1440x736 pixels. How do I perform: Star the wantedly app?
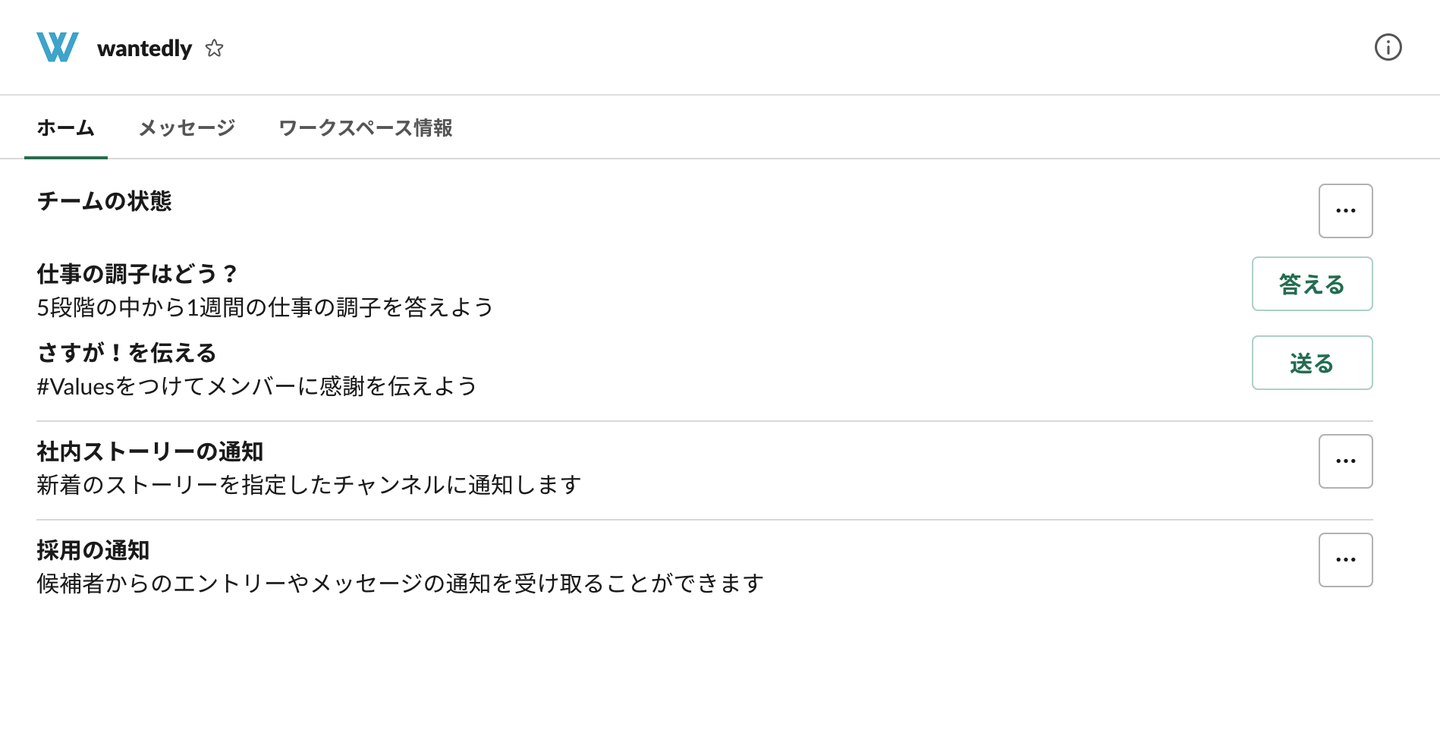pyautogui.click(x=214, y=48)
